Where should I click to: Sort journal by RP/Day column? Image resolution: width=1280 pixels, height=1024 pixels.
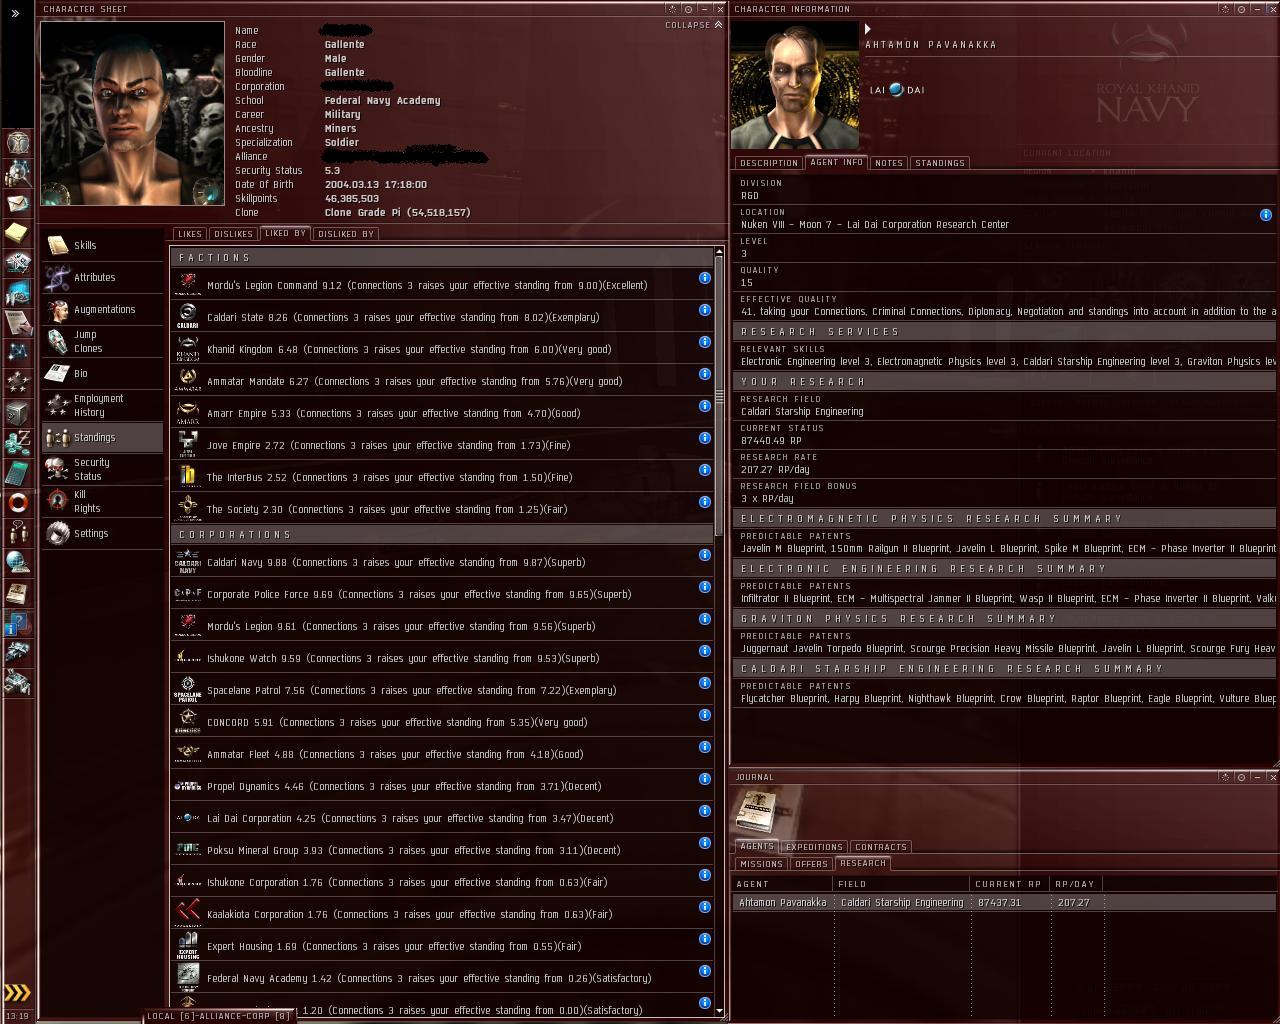pos(1076,884)
